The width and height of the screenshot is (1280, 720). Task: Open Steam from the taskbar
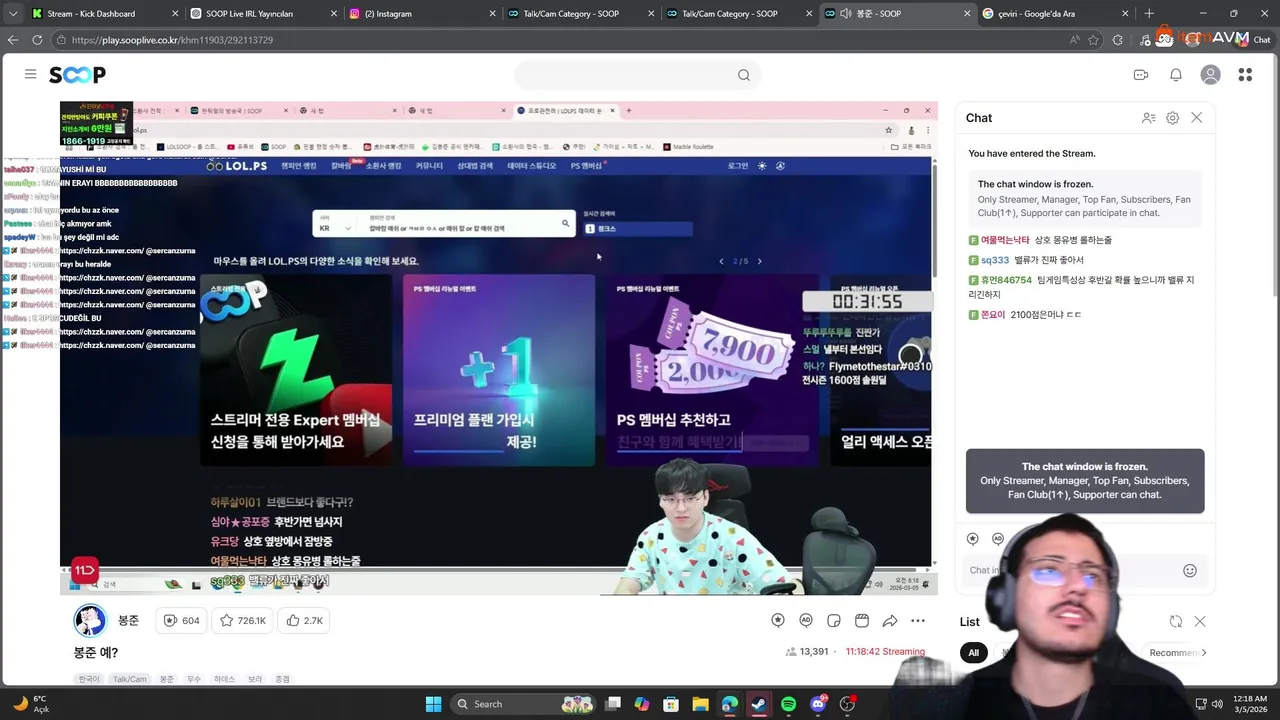click(759, 704)
